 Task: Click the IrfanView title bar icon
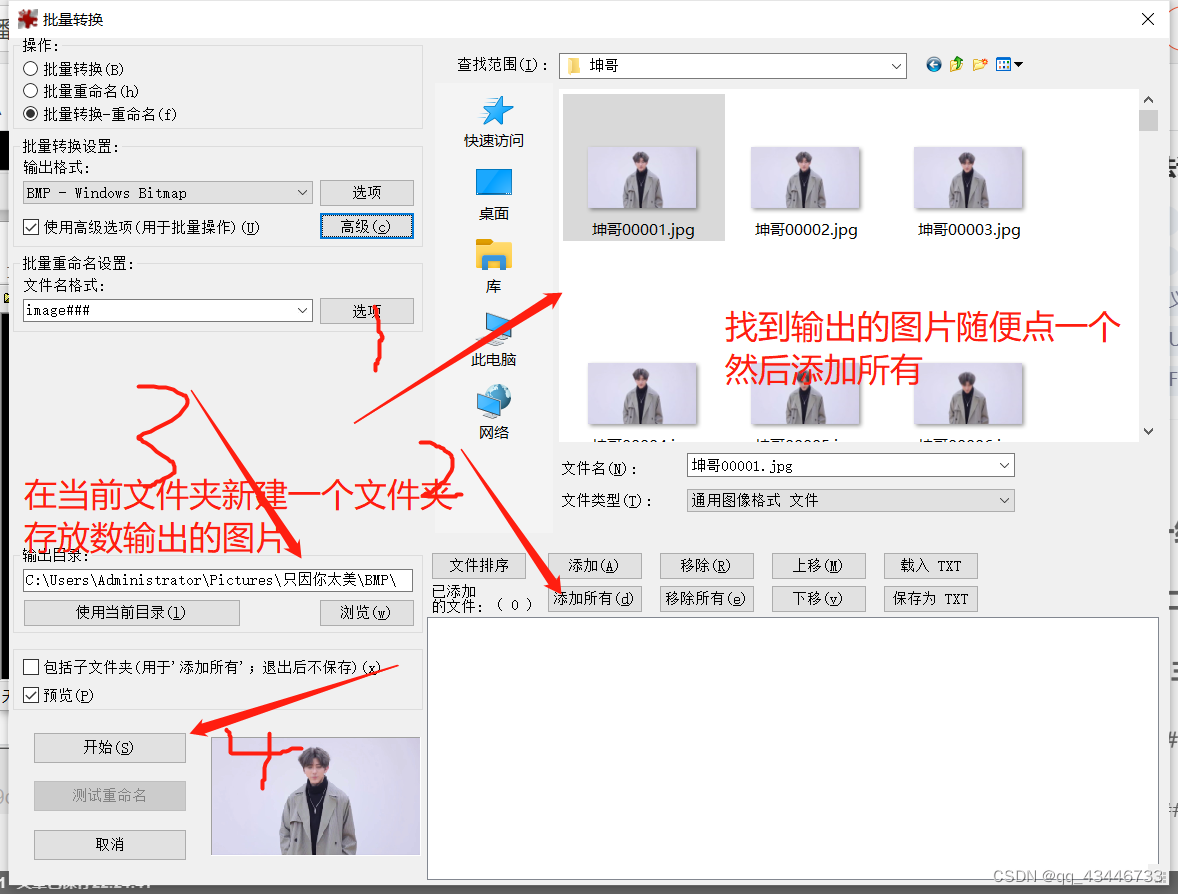[x=28, y=19]
